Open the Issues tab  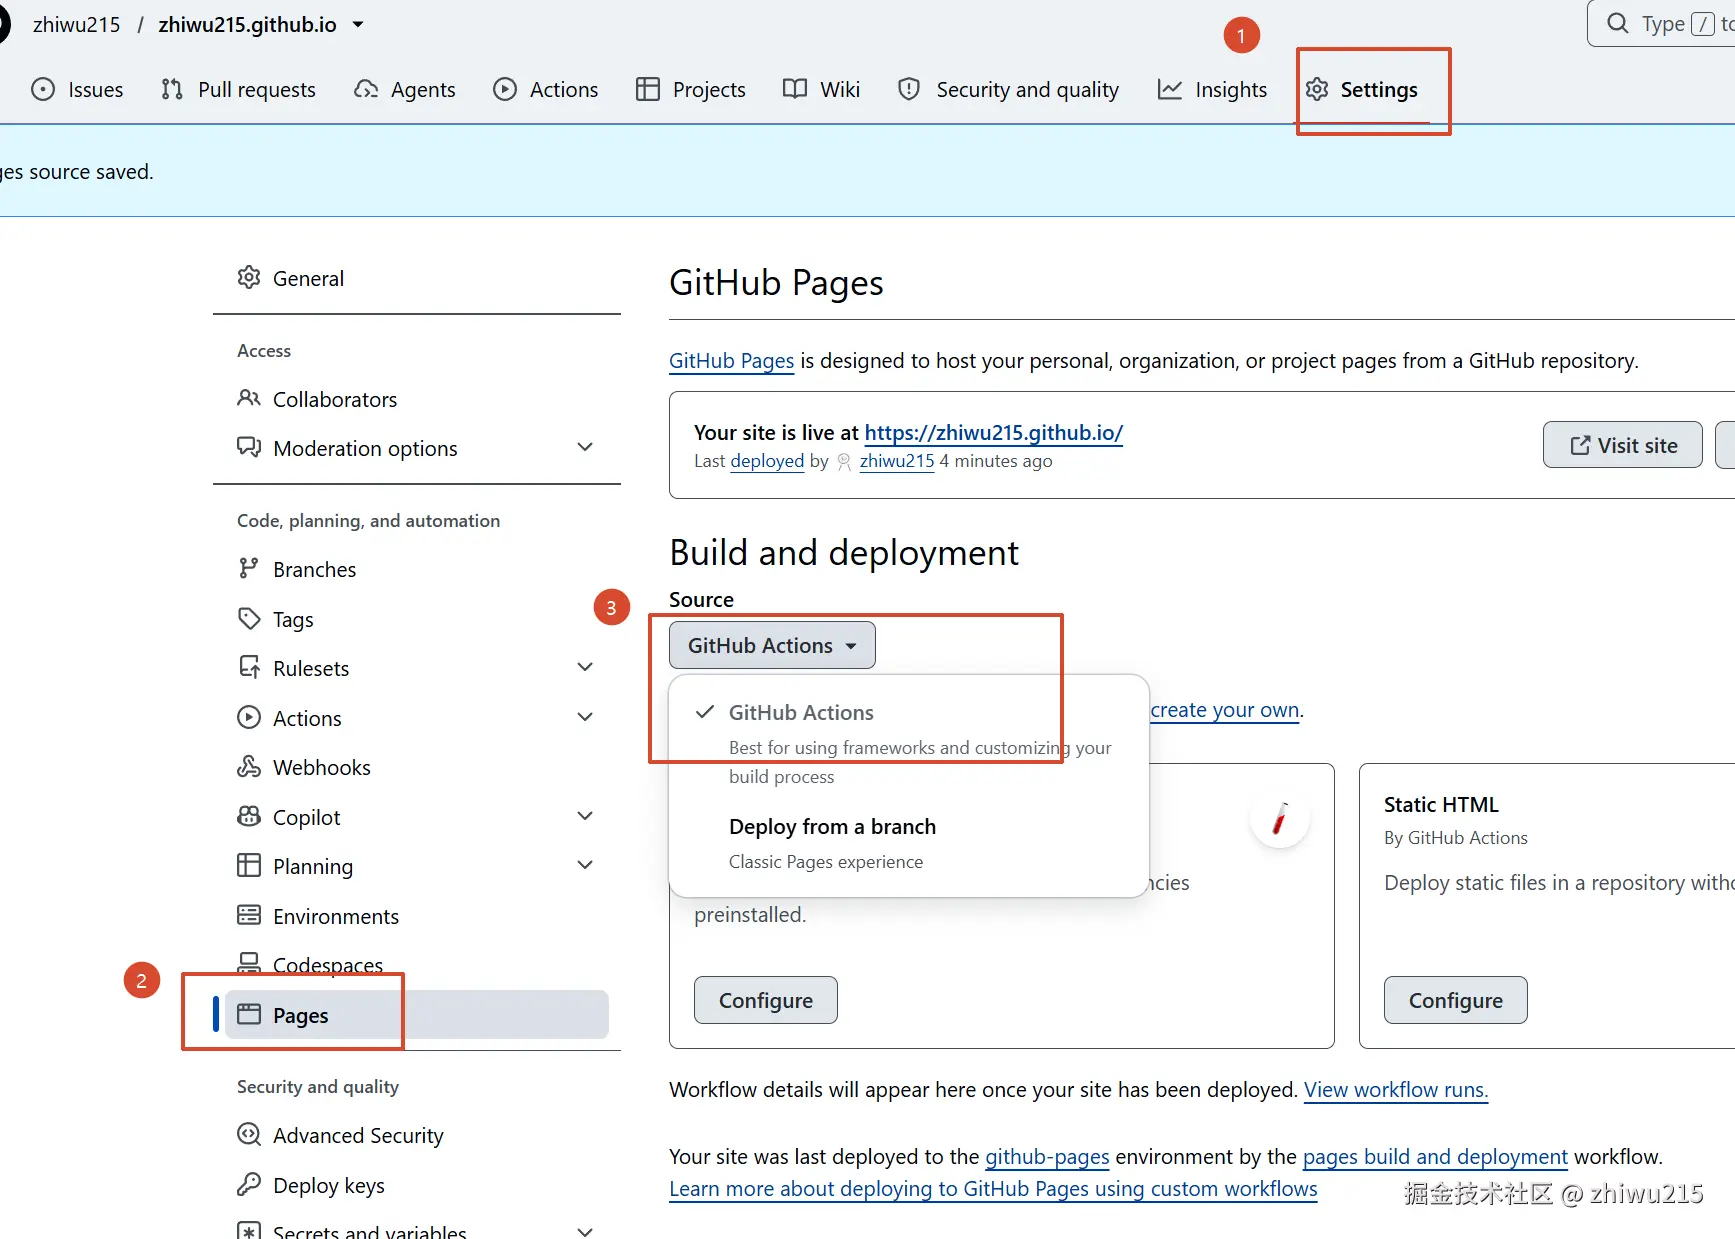(77, 90)
